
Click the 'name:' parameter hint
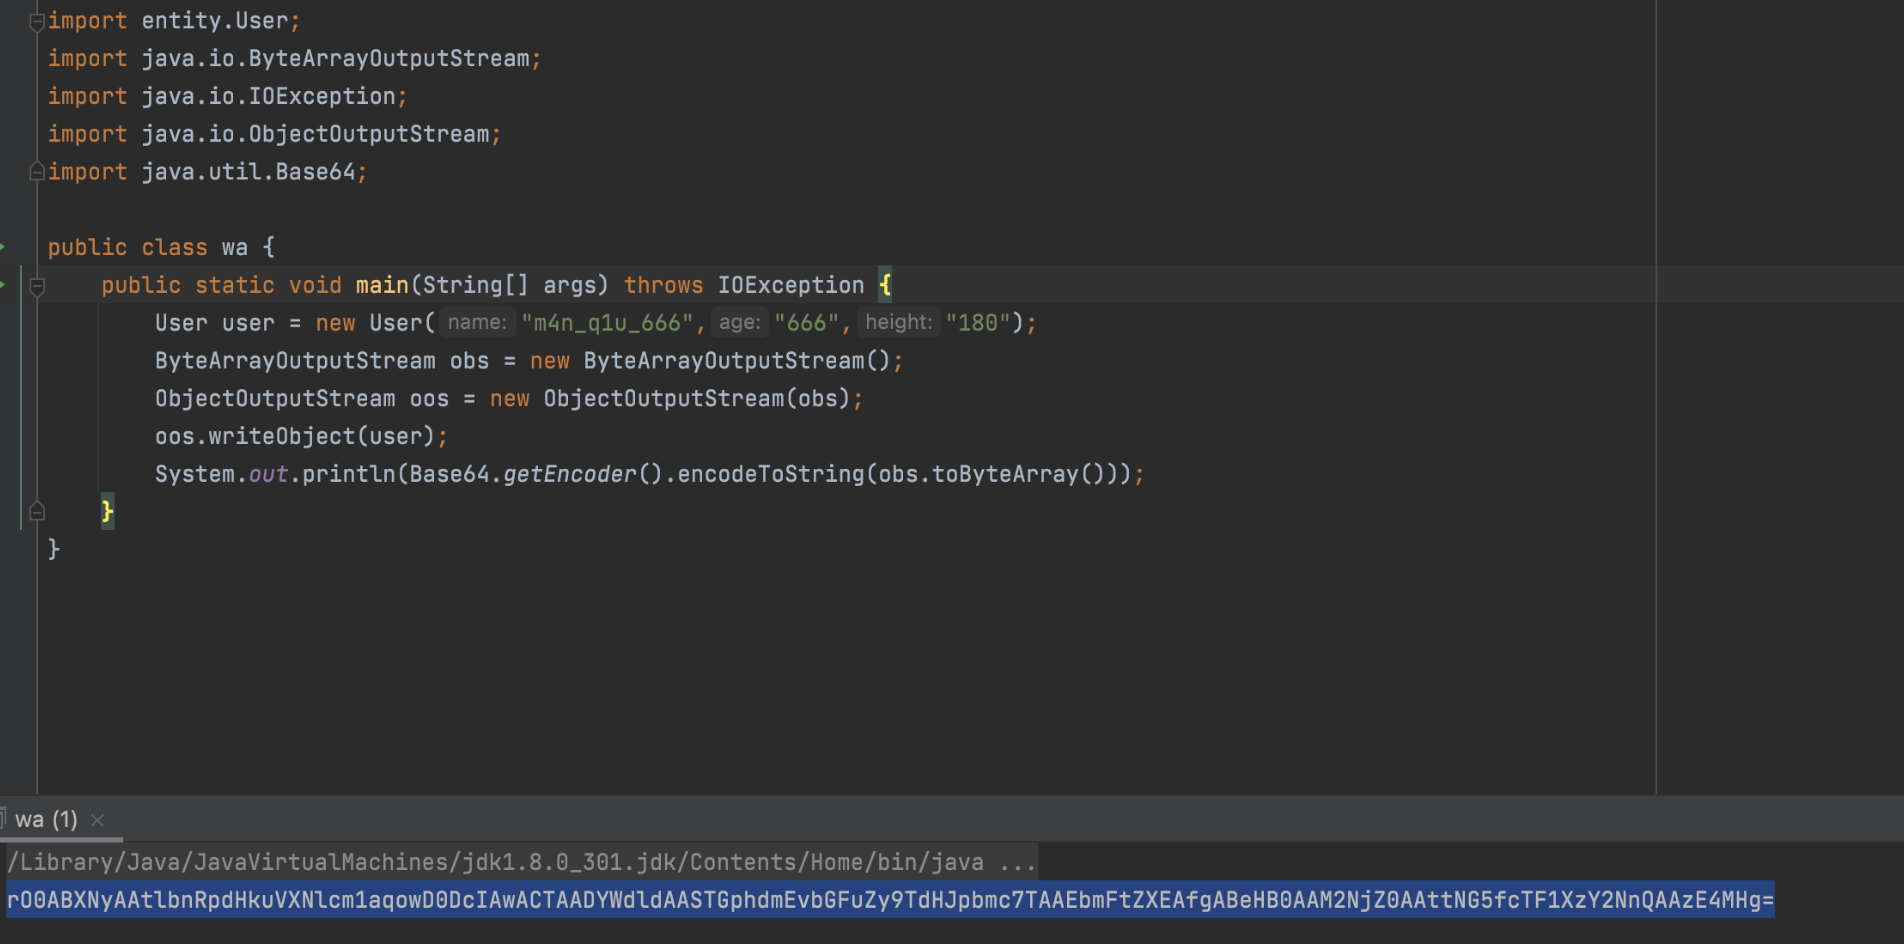[x=477, y=322]
